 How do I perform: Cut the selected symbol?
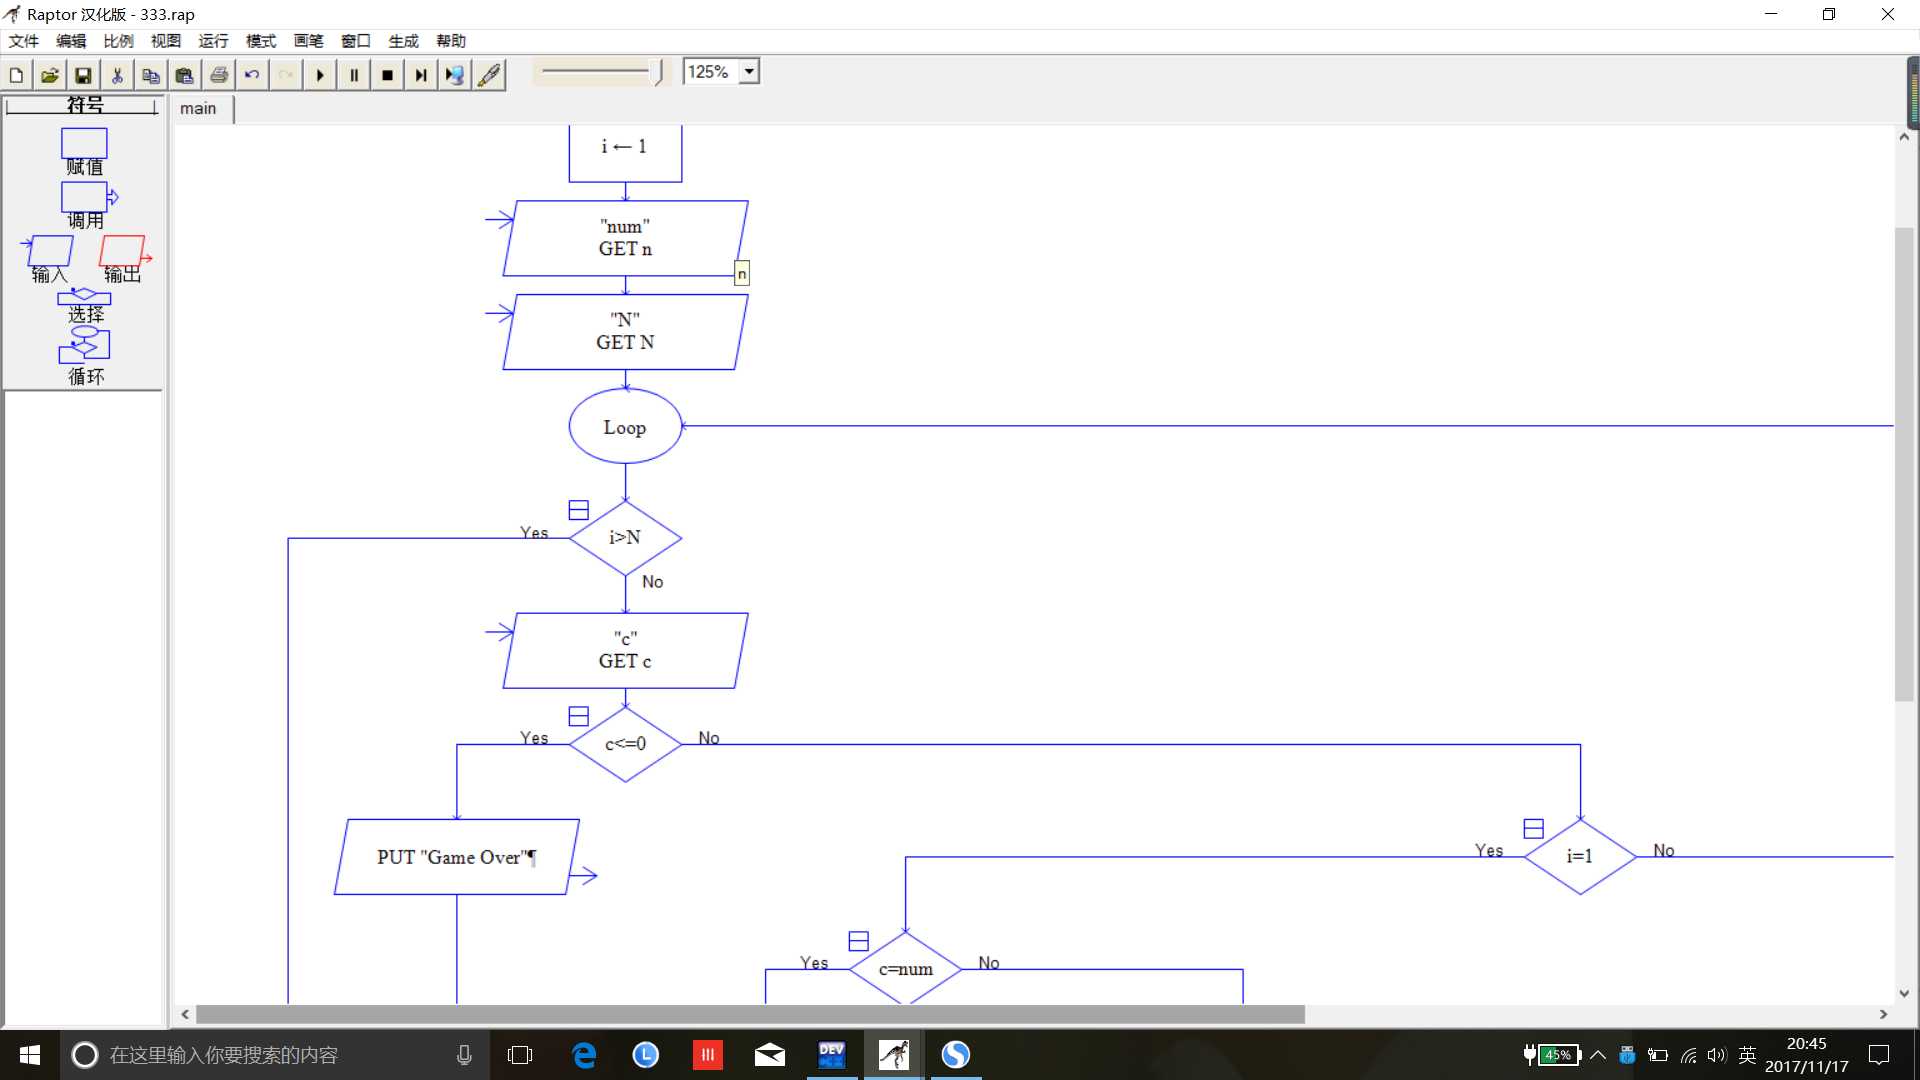[x=117, y=75]
